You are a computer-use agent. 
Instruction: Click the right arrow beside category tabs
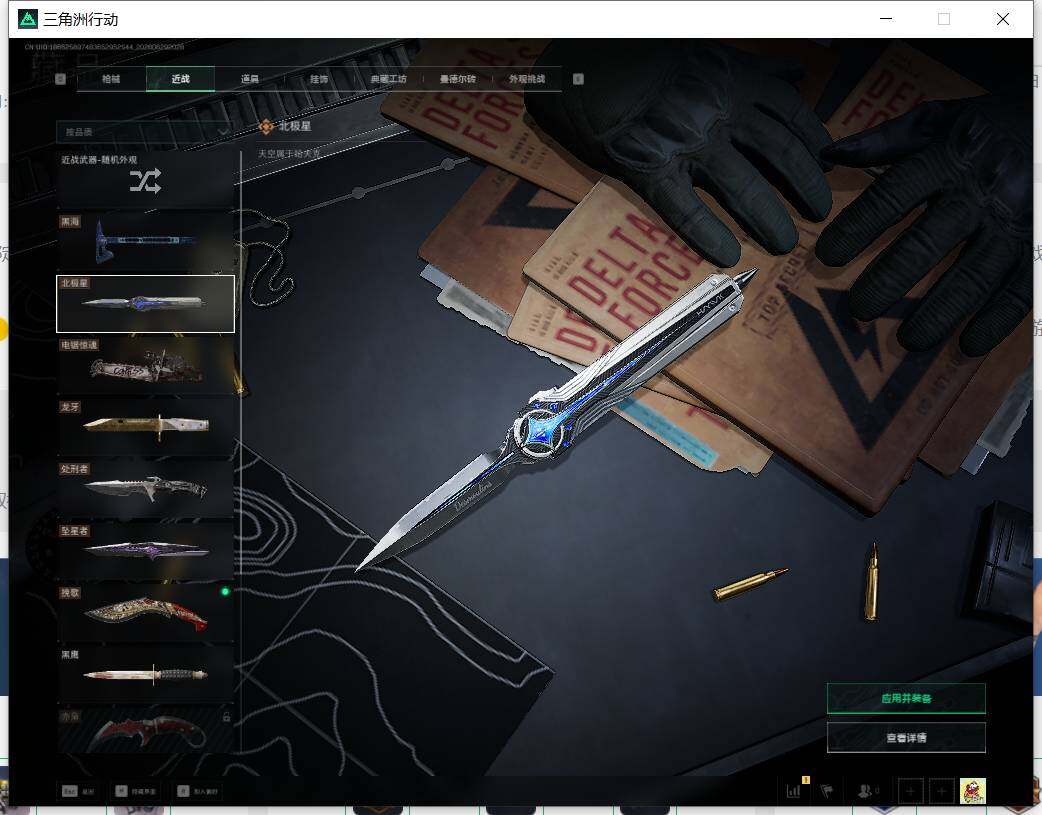(578, 79)
